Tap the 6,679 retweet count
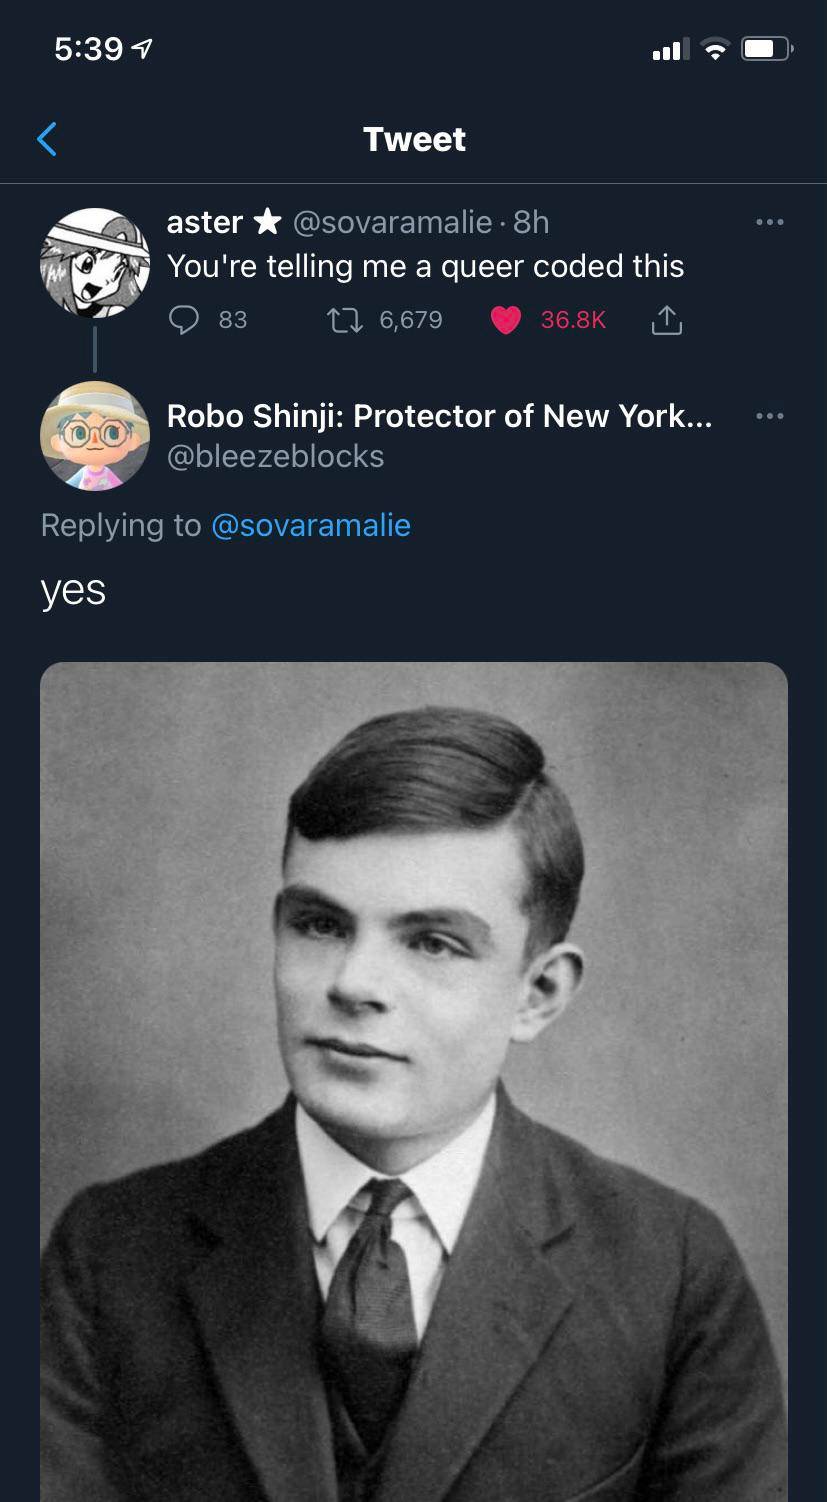This screenshot has width=827, height=1502. (410, 319)
